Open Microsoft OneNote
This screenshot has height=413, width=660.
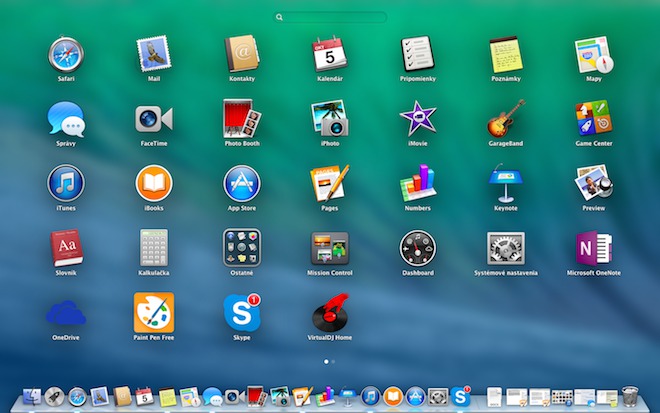tap(594, 248)
